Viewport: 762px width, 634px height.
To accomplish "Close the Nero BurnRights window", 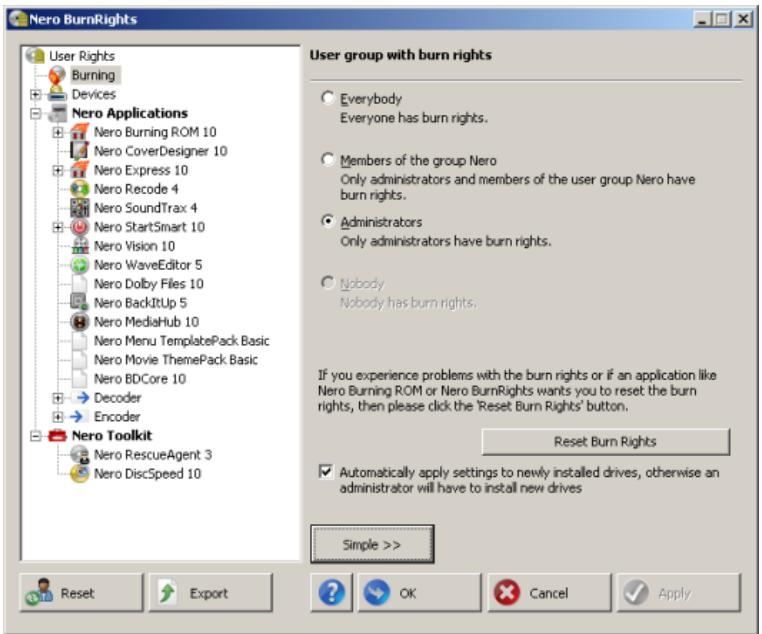I will click(x=744, y=19).
